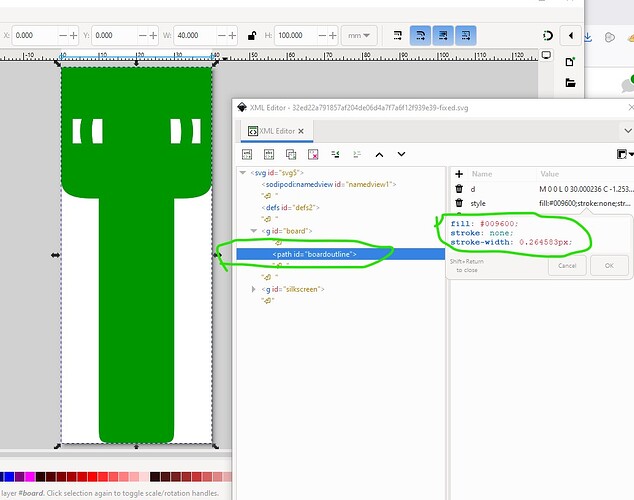Click the left-middle scale handle of selection

55,255
